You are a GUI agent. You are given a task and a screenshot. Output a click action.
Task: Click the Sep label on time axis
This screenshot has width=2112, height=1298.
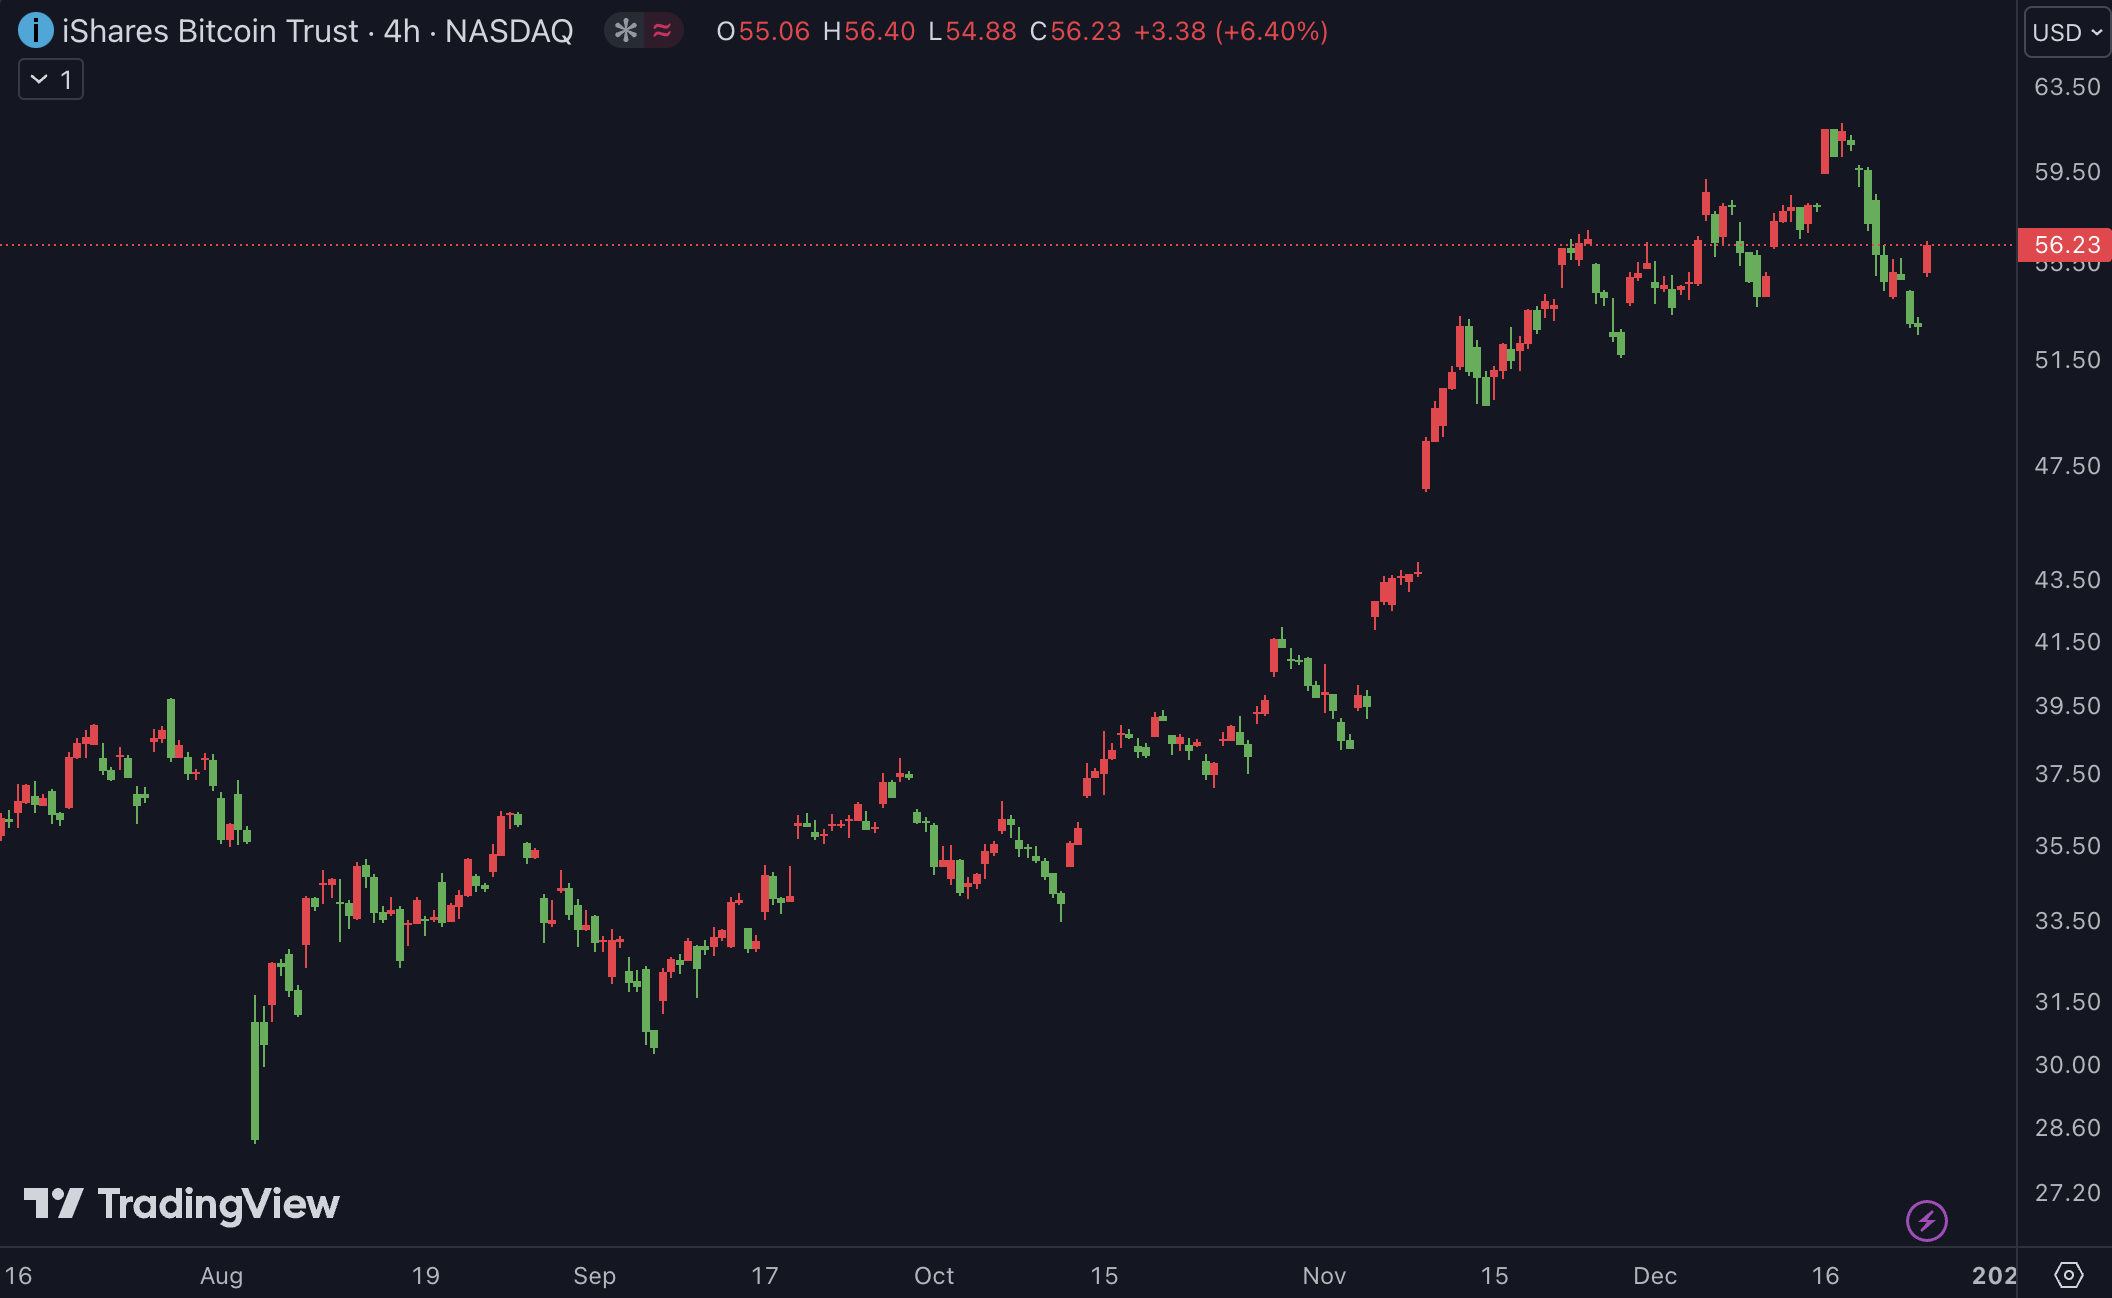point(594,1276)
